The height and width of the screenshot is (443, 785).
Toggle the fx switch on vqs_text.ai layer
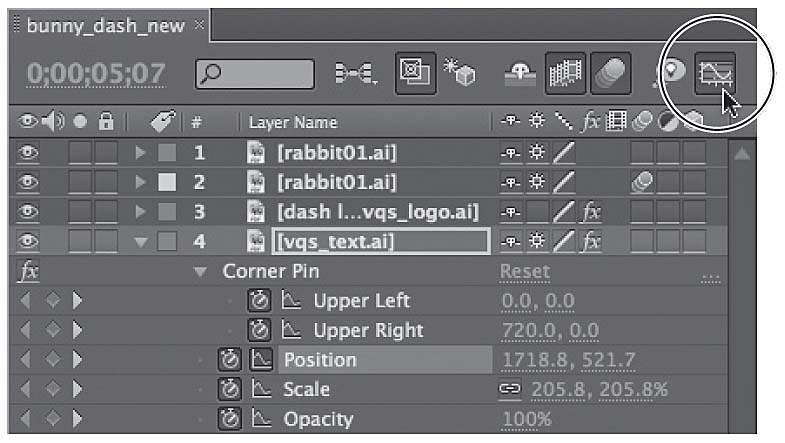591,241
